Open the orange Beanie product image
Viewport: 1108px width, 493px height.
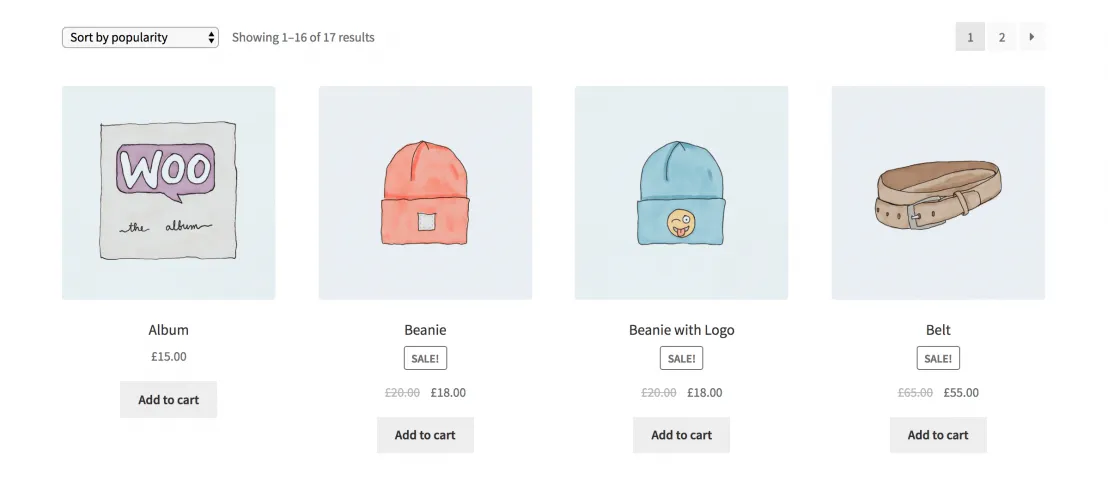point(425,192)
